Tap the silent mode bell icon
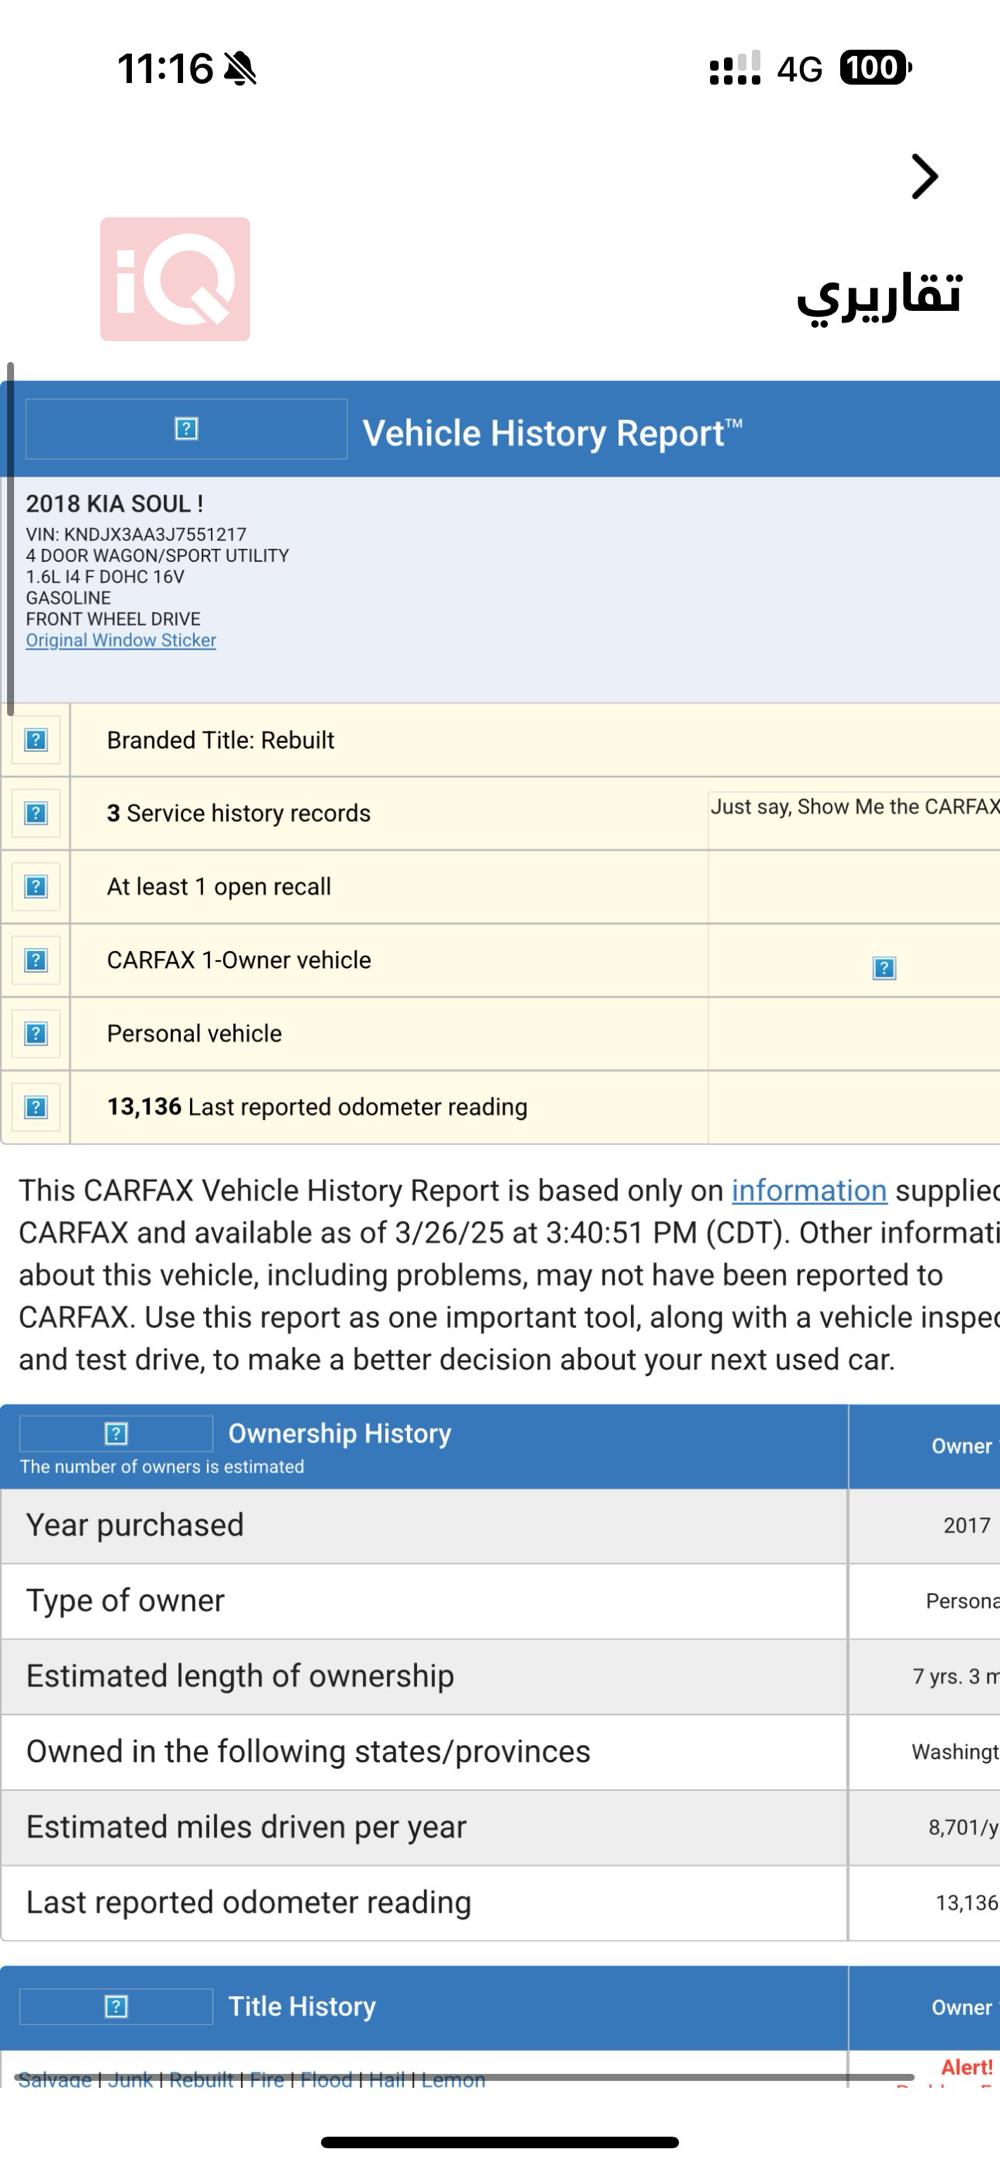Image resolution: width=1000 pixels, height=2167 pixels. coord(240,69)
